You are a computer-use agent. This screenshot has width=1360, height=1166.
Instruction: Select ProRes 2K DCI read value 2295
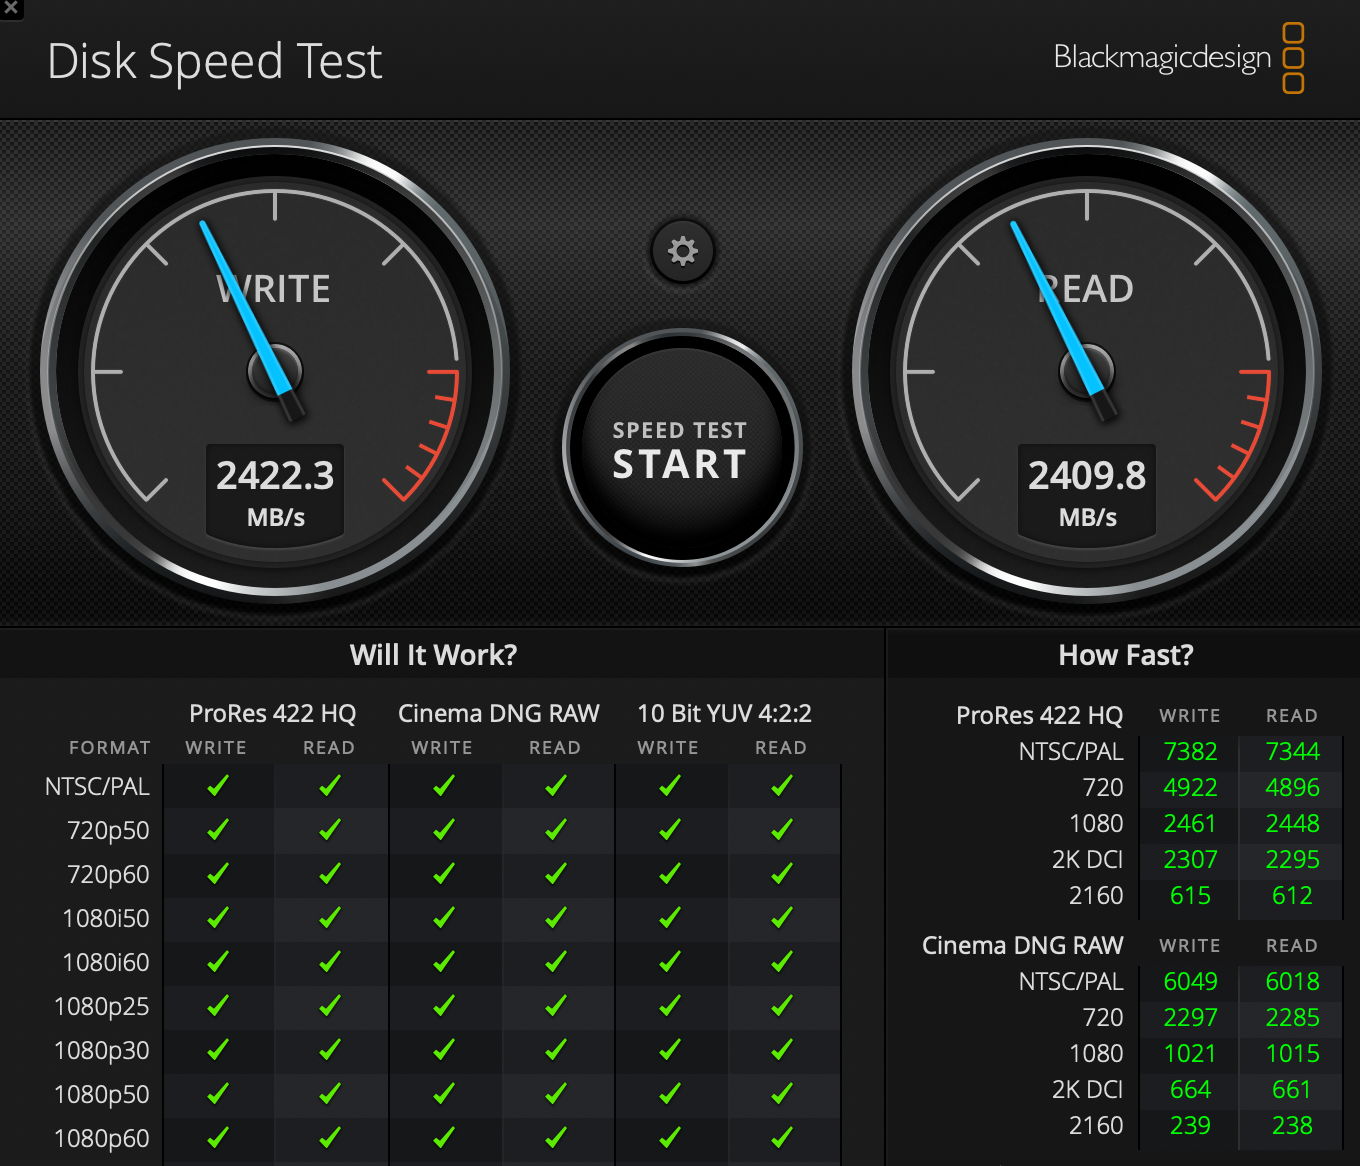(1292, 859)
